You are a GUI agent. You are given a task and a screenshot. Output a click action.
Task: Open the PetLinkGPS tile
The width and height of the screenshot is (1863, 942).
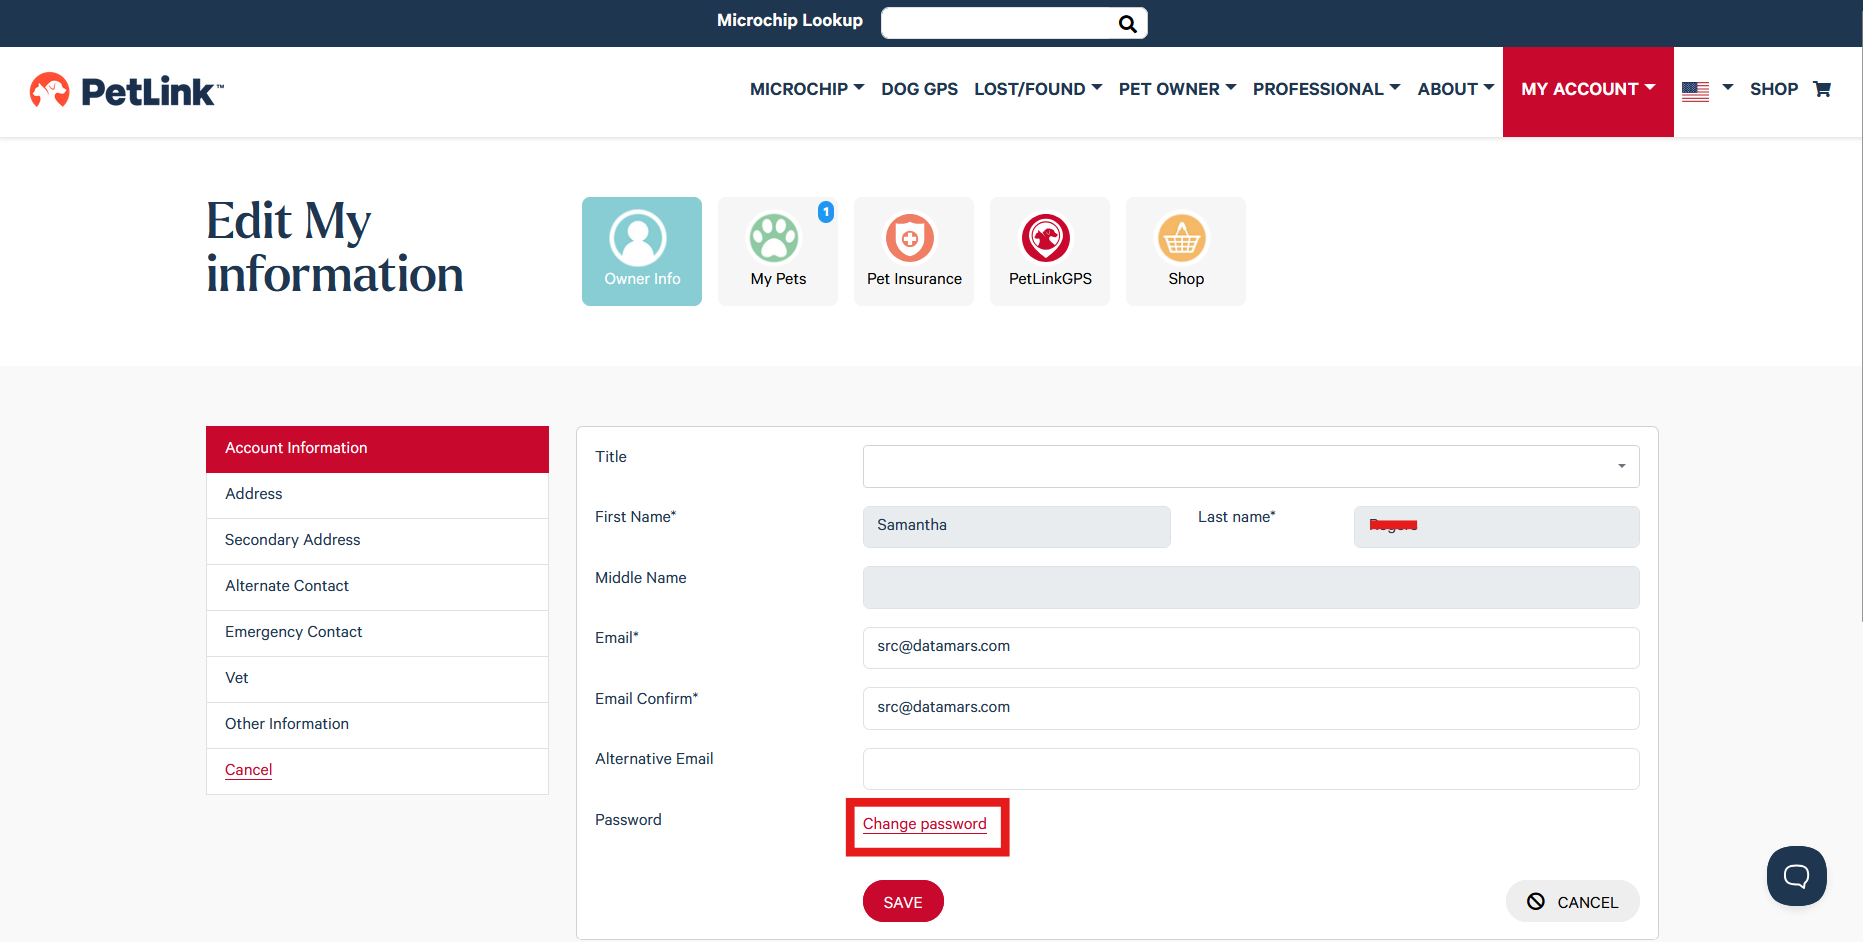pyautogui.click(x=1050, y=251)
